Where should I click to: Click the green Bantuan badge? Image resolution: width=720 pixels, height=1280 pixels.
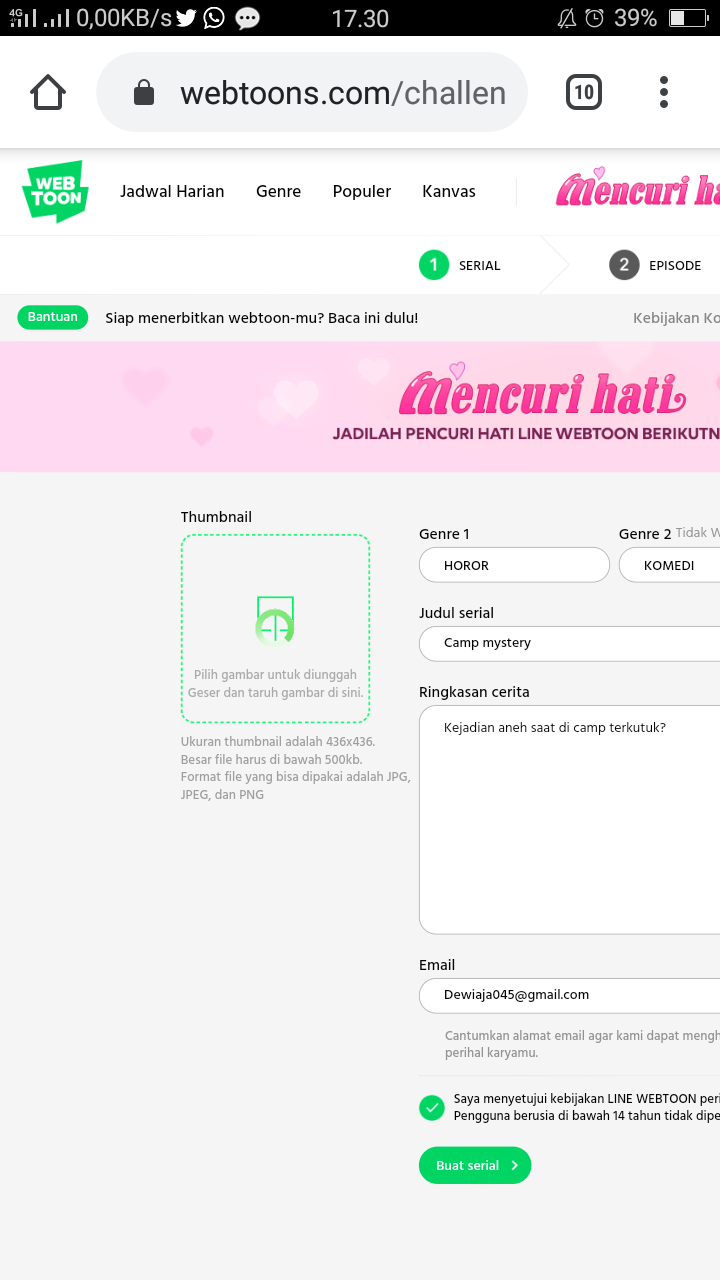(53, 317)
